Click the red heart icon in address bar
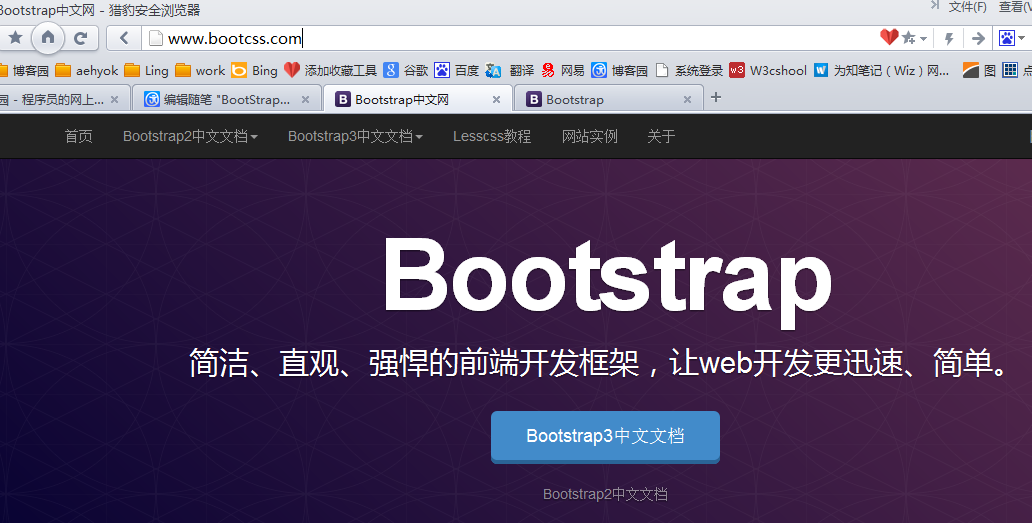 pos(889,37)
